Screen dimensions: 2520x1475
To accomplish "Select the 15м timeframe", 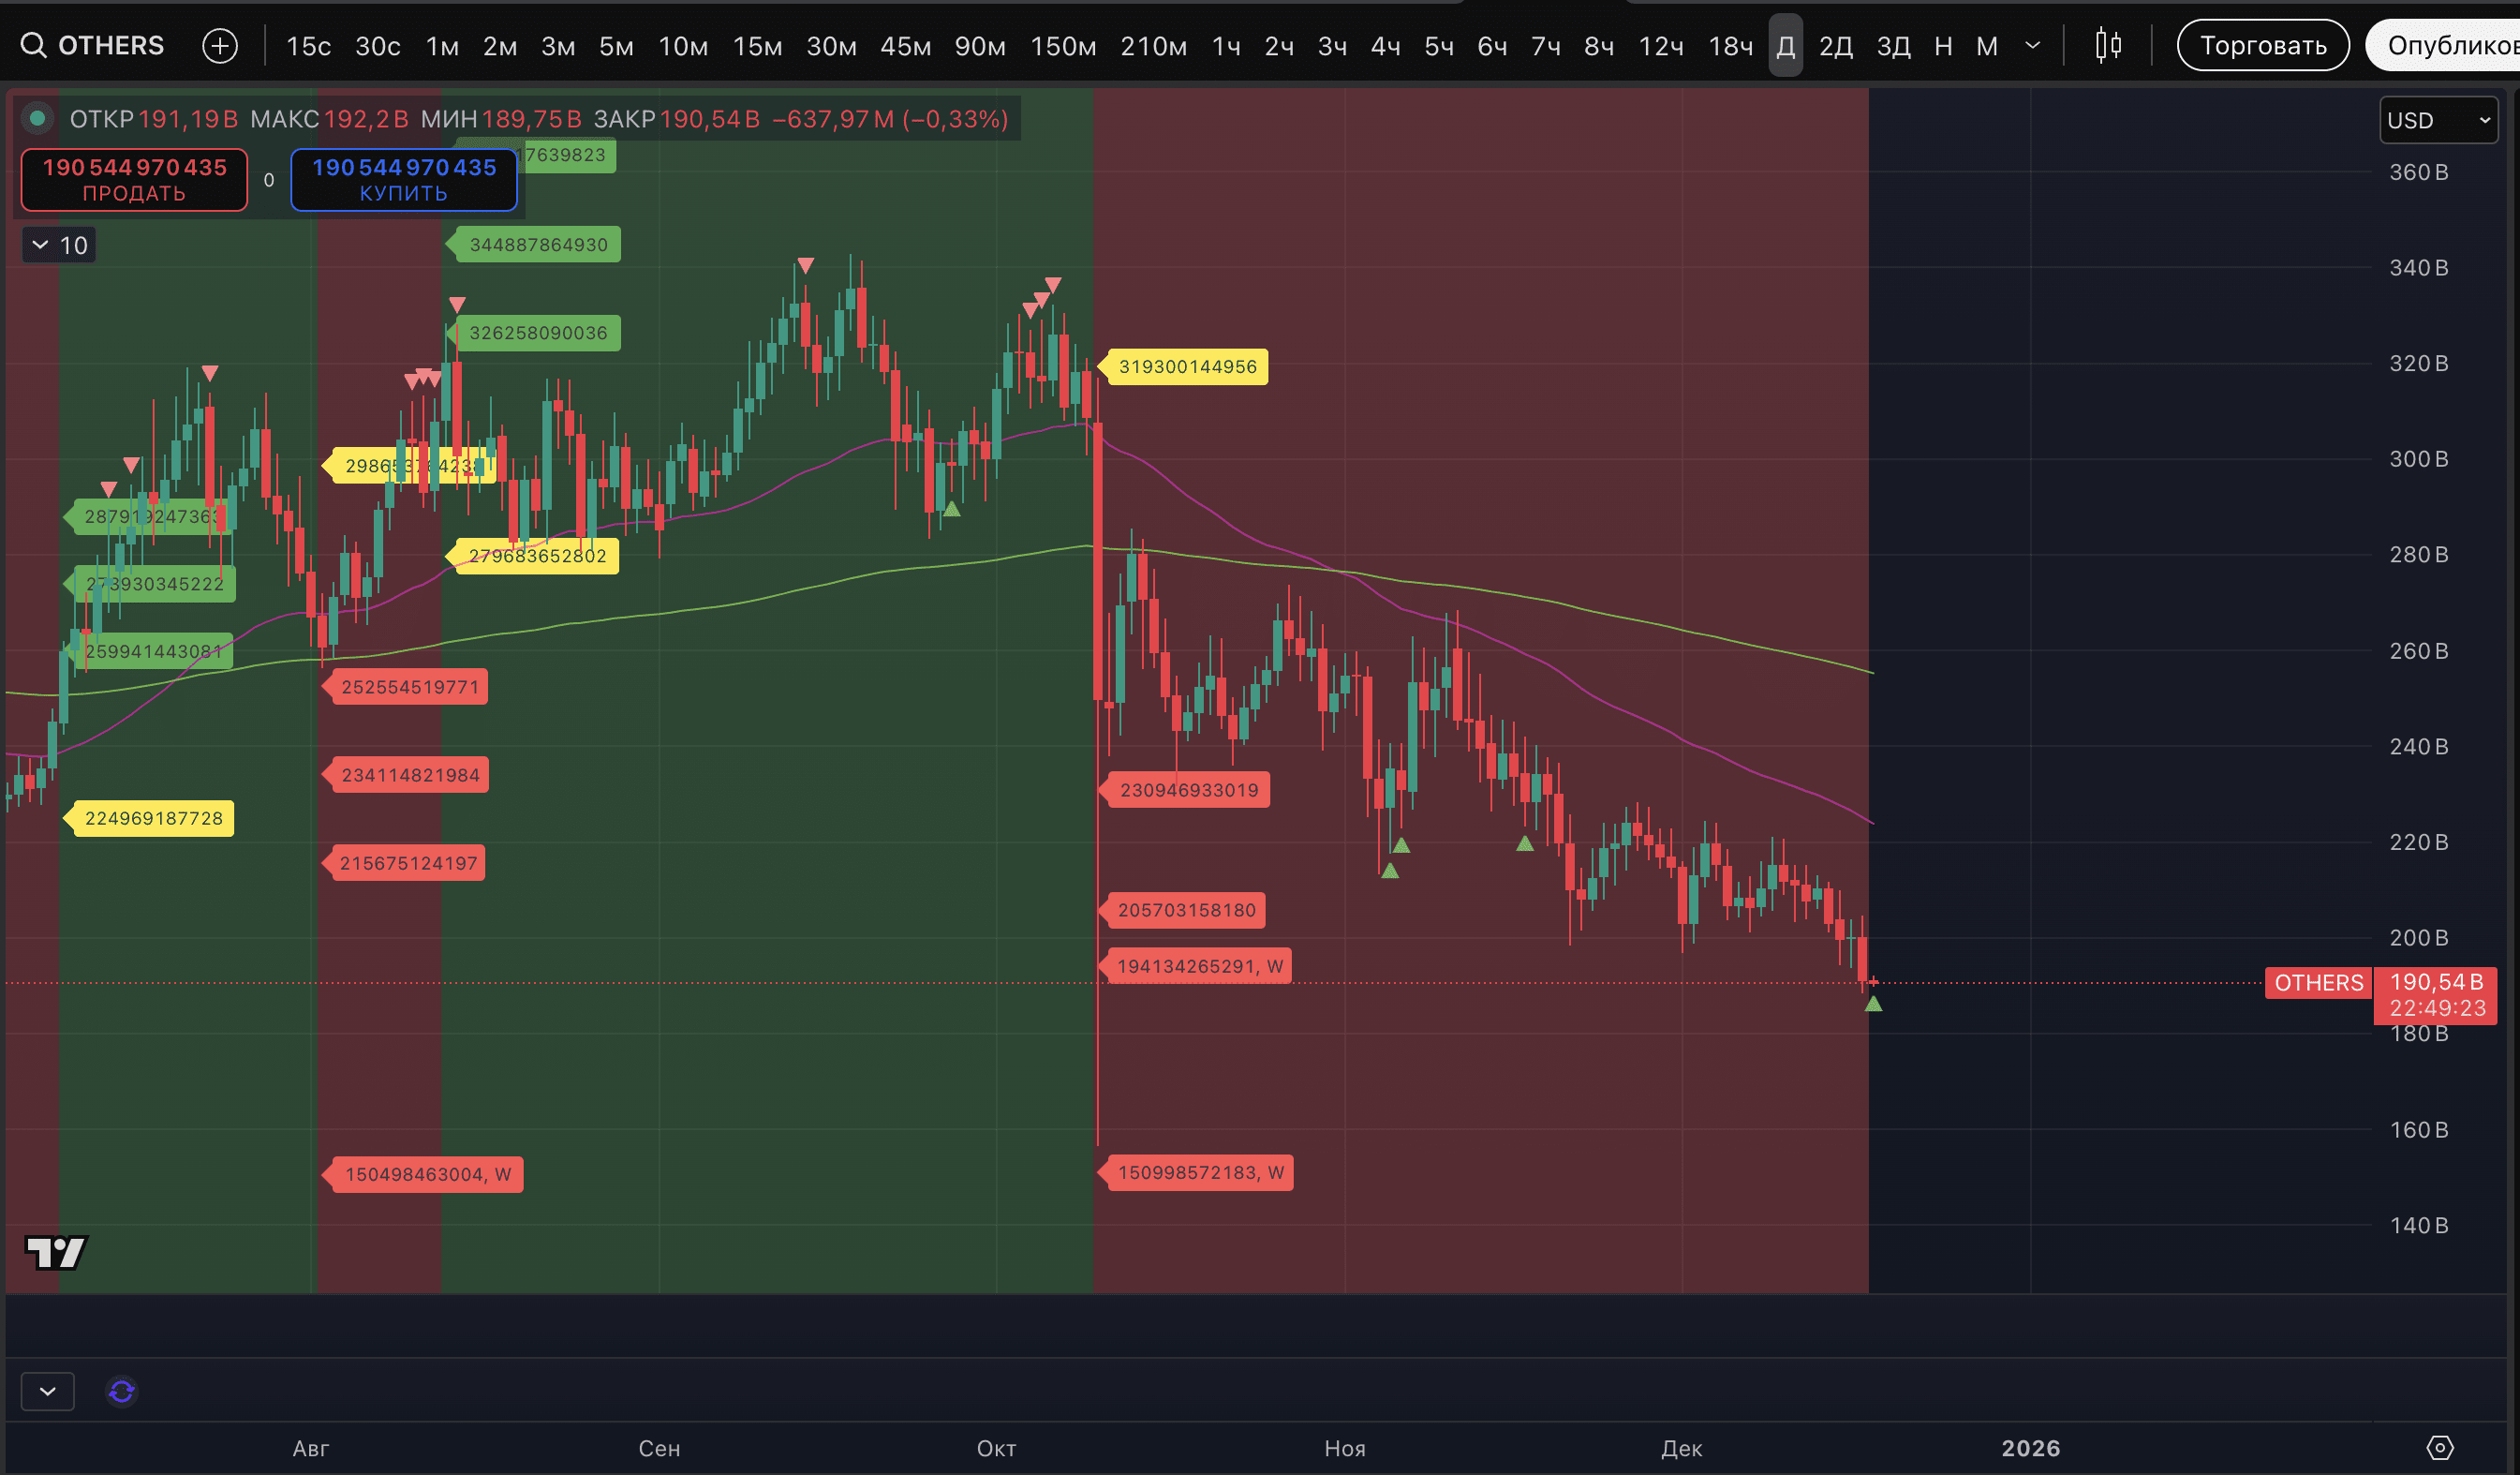I will [x=757, y=46].
